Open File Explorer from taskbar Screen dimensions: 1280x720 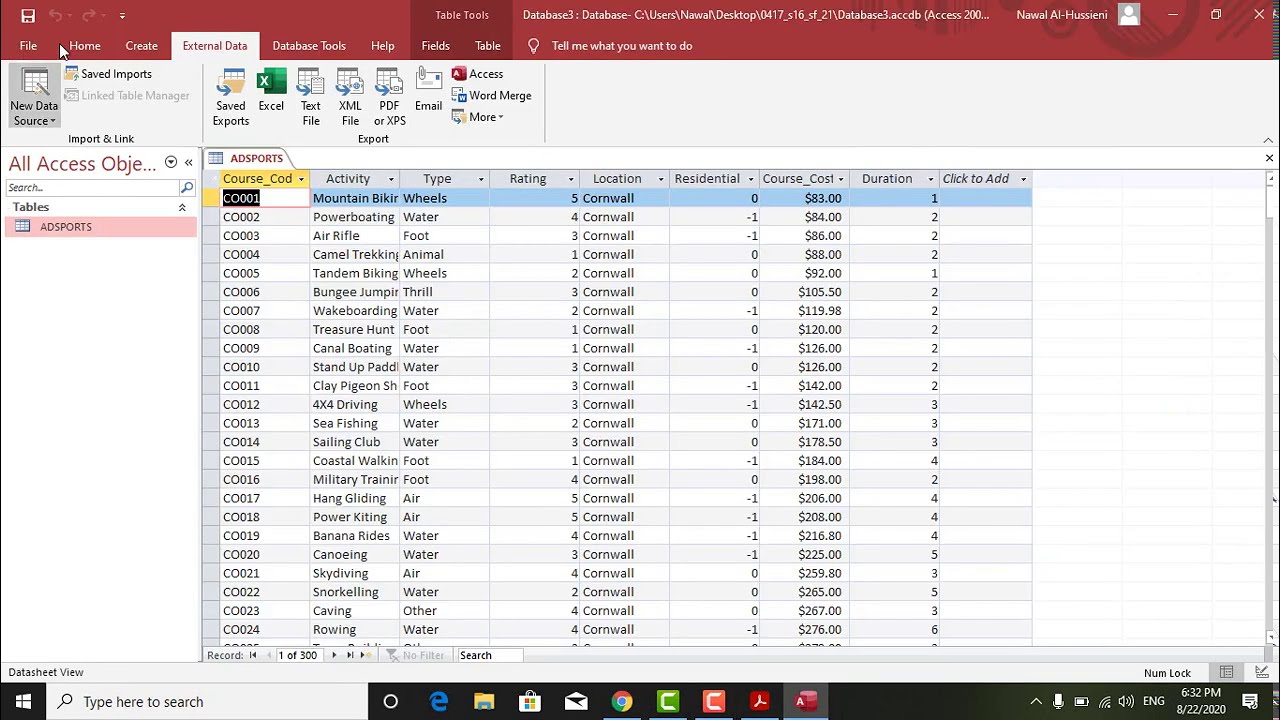click(x=484, y=702)
